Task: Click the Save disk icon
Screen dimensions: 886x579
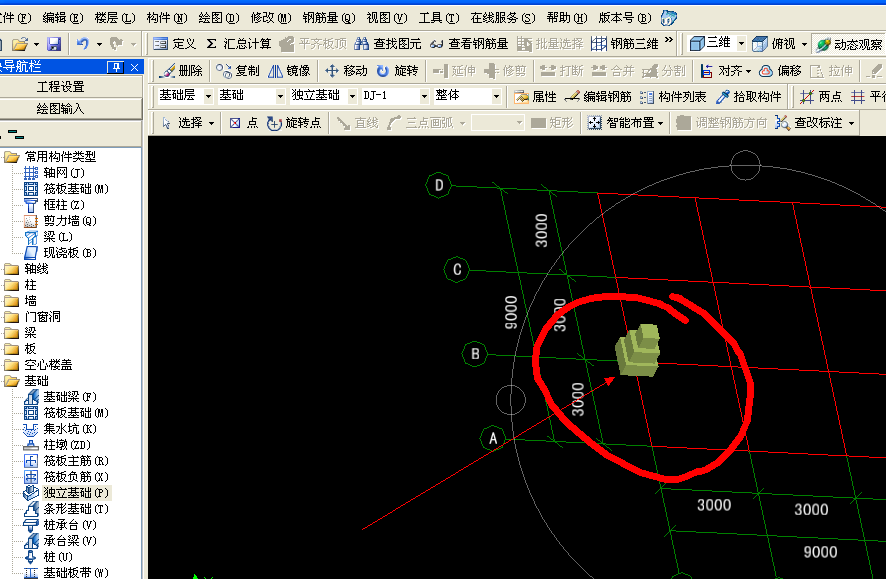Action: pos(54,43)
